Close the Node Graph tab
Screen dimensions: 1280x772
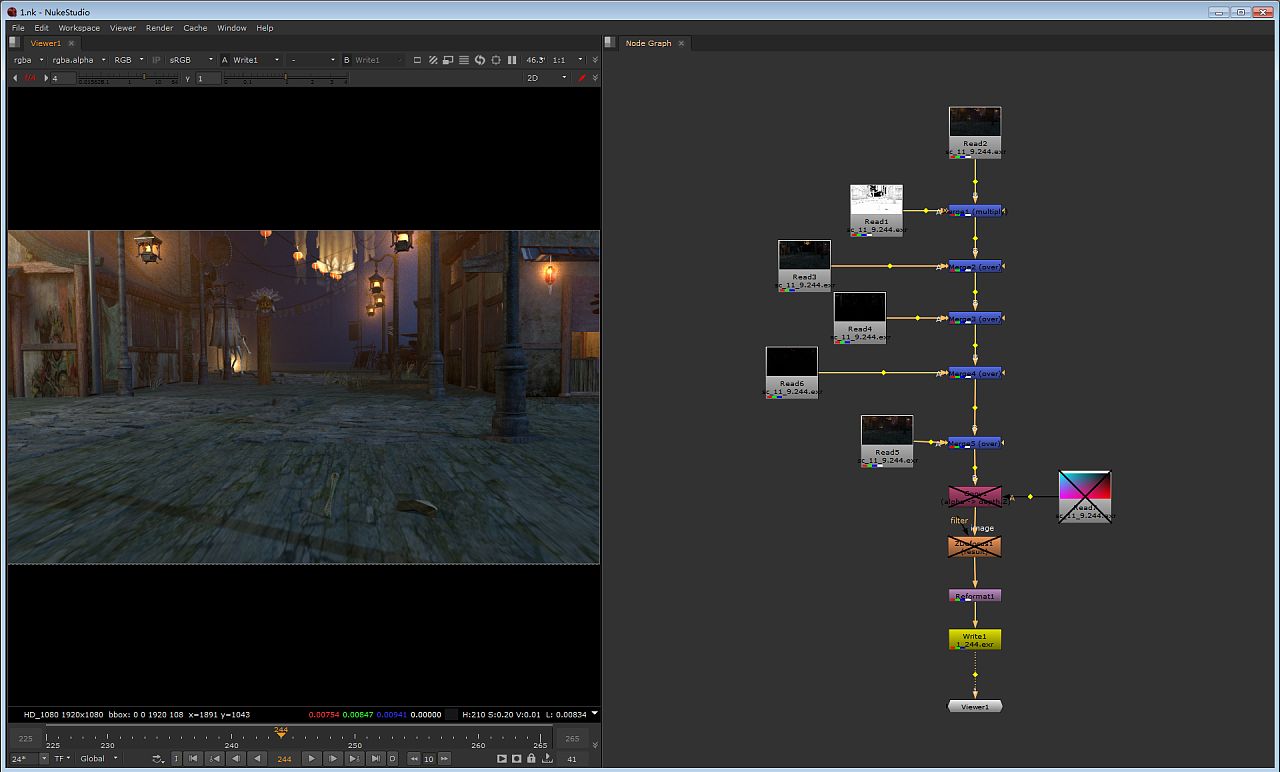[x=682, y=43]
